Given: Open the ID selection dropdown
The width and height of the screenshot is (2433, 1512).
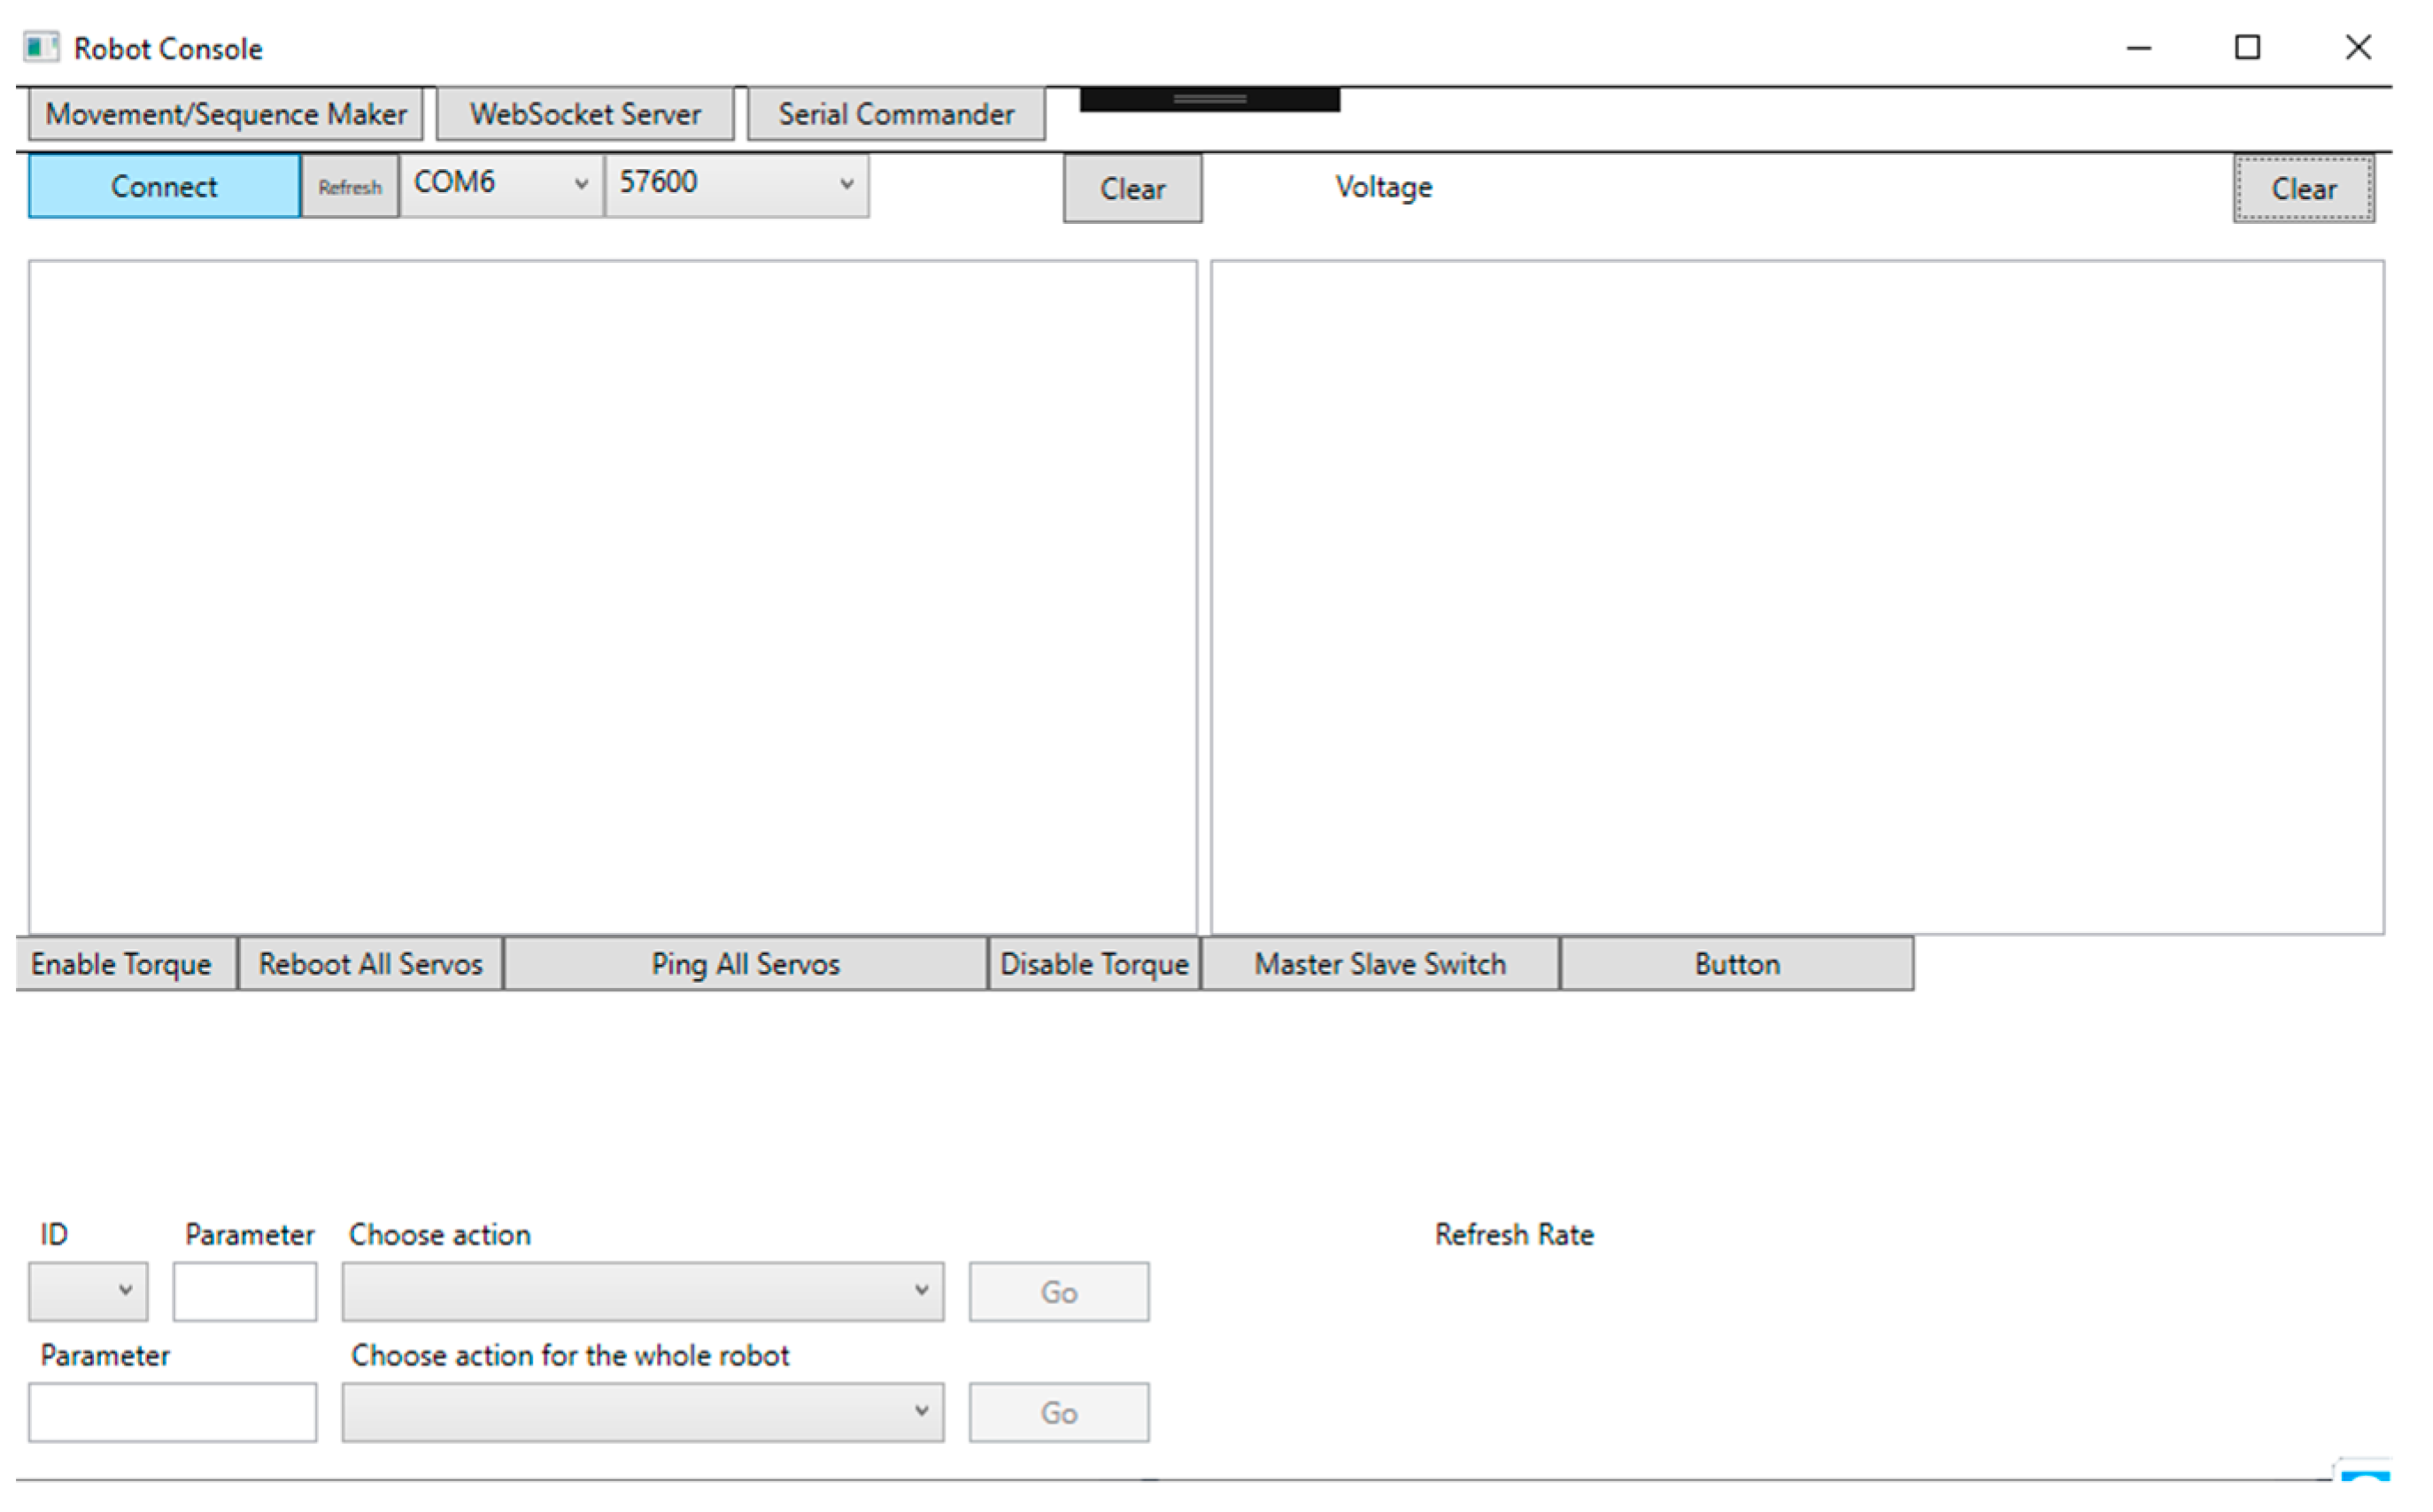Looking at the screenshot, I should pyautogui.click(x=88, y=1291).
